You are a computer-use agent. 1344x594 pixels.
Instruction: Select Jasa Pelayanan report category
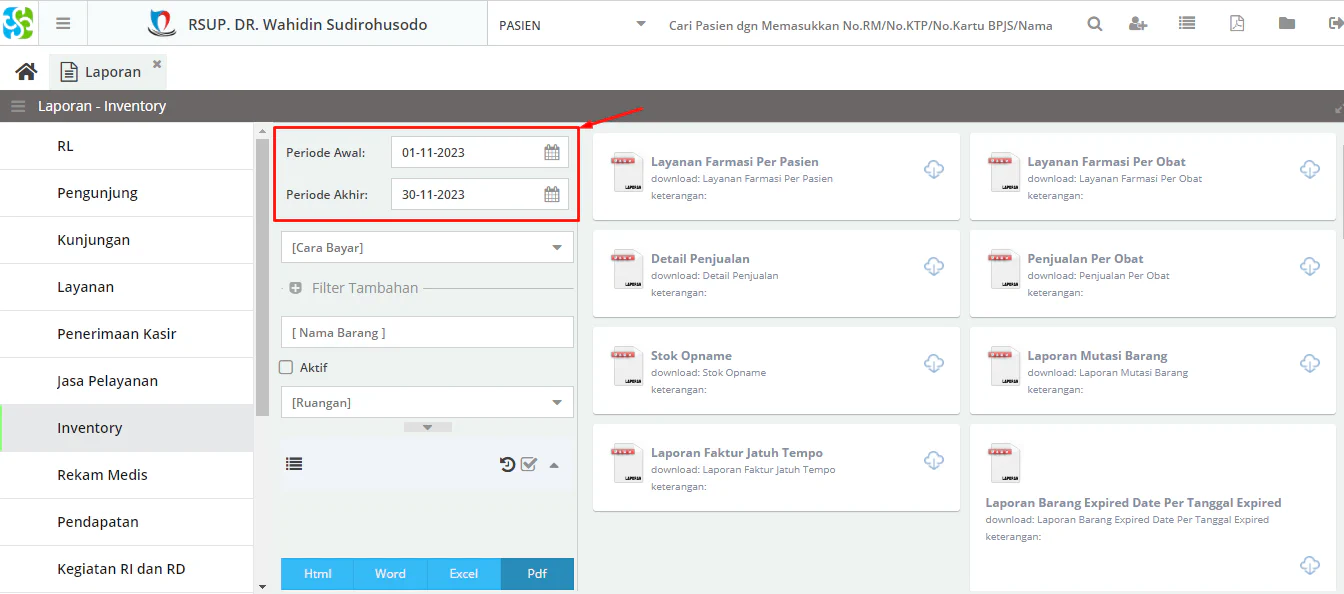pos(126,381)
